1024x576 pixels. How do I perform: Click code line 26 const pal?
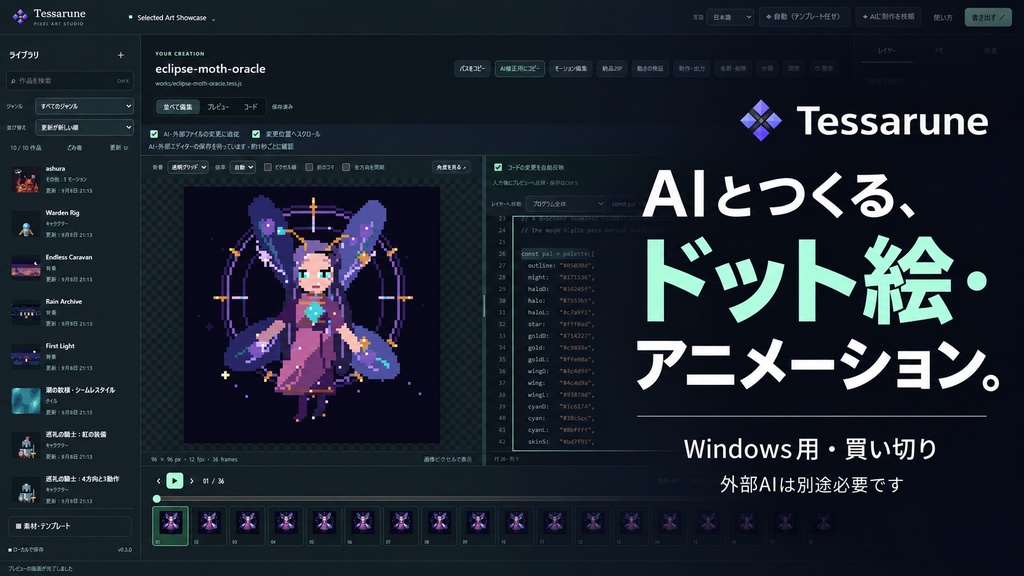click(x=558, y=253)
